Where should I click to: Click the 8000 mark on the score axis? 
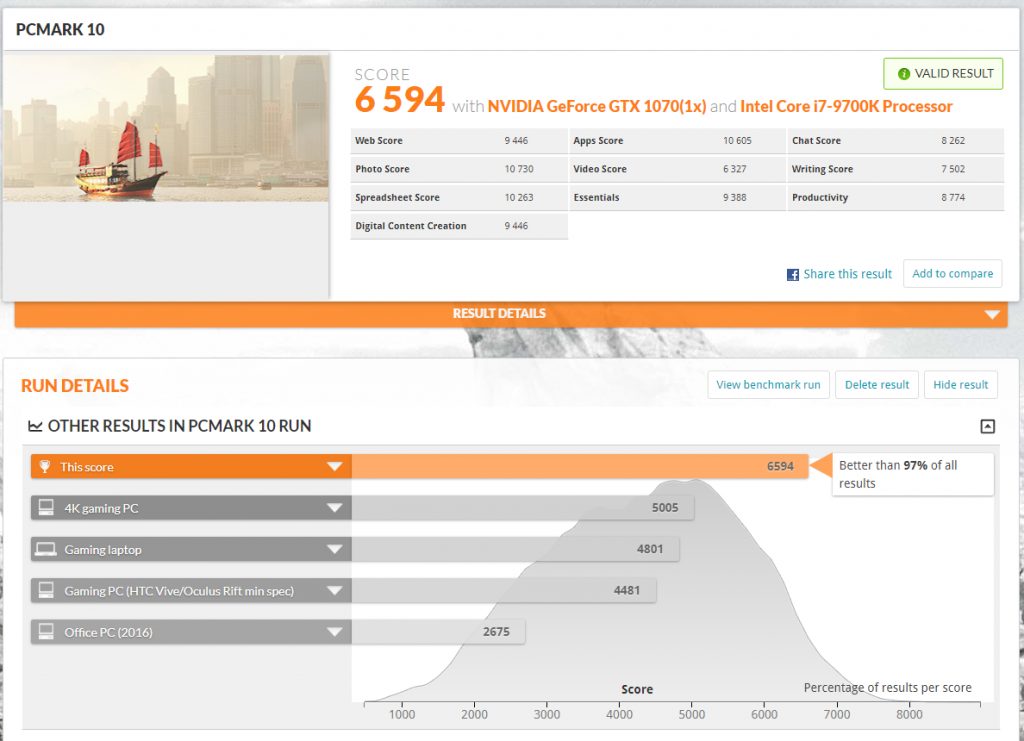click(x=909, y=714)
